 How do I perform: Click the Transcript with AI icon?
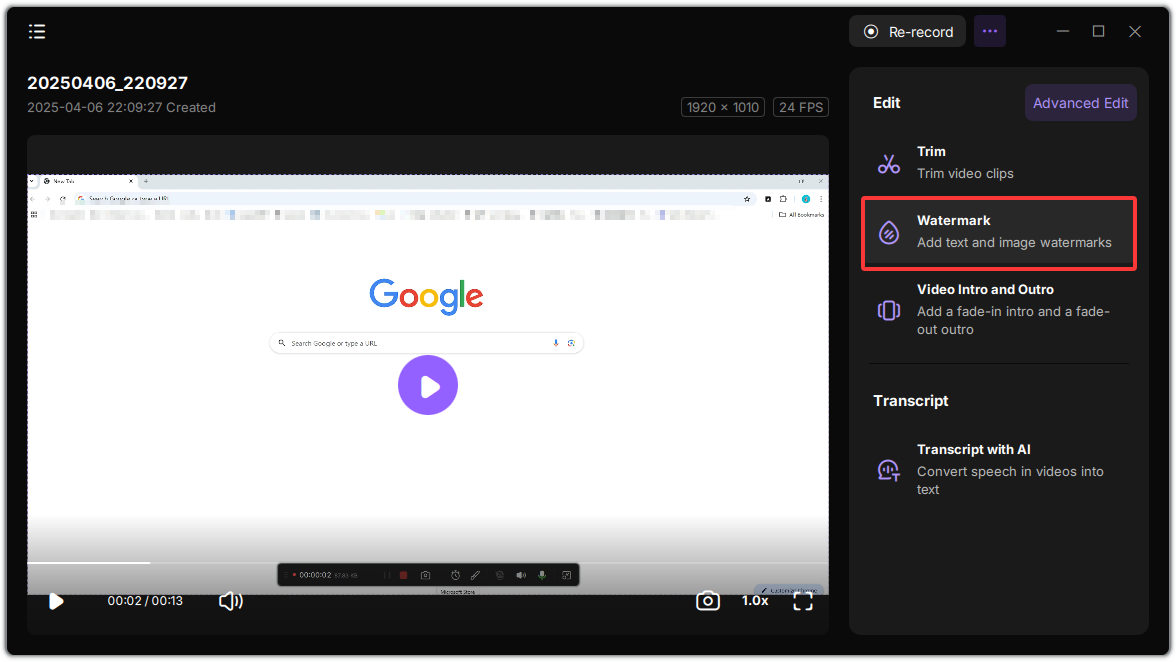pyautogui.click(x=889, y=470)
